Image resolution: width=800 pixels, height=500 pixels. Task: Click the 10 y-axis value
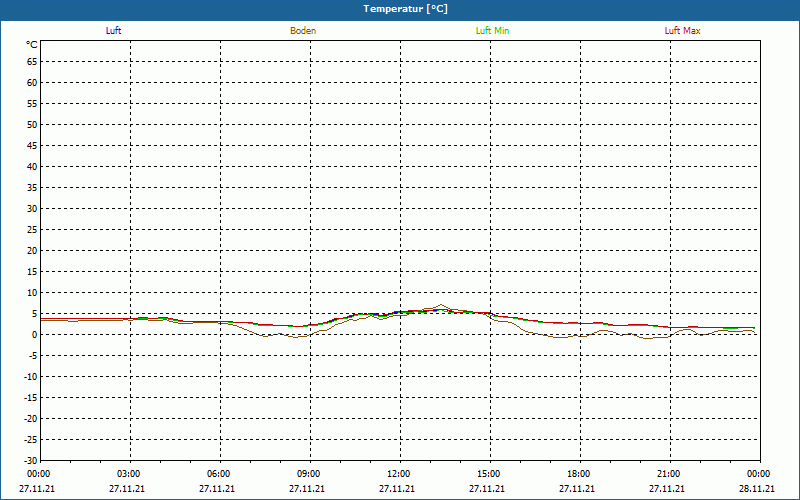32,293
